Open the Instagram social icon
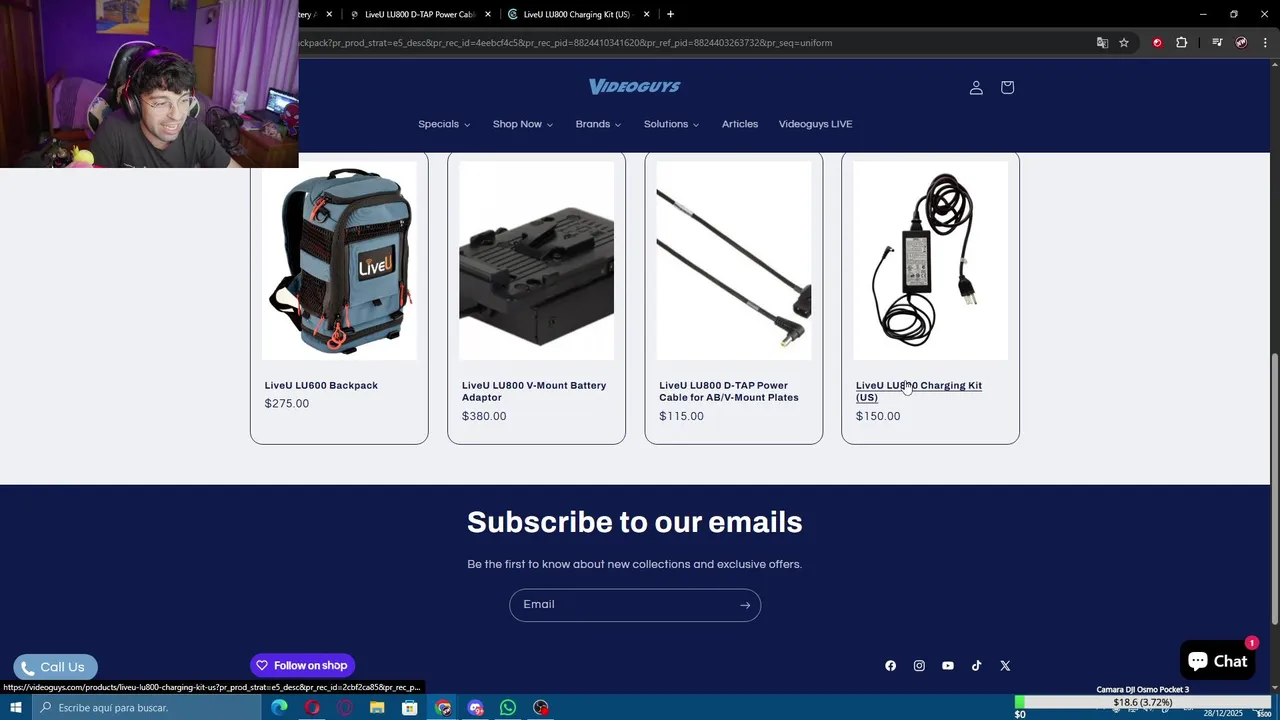This screenshot has height=720, width=1280. tap(919, 666)
